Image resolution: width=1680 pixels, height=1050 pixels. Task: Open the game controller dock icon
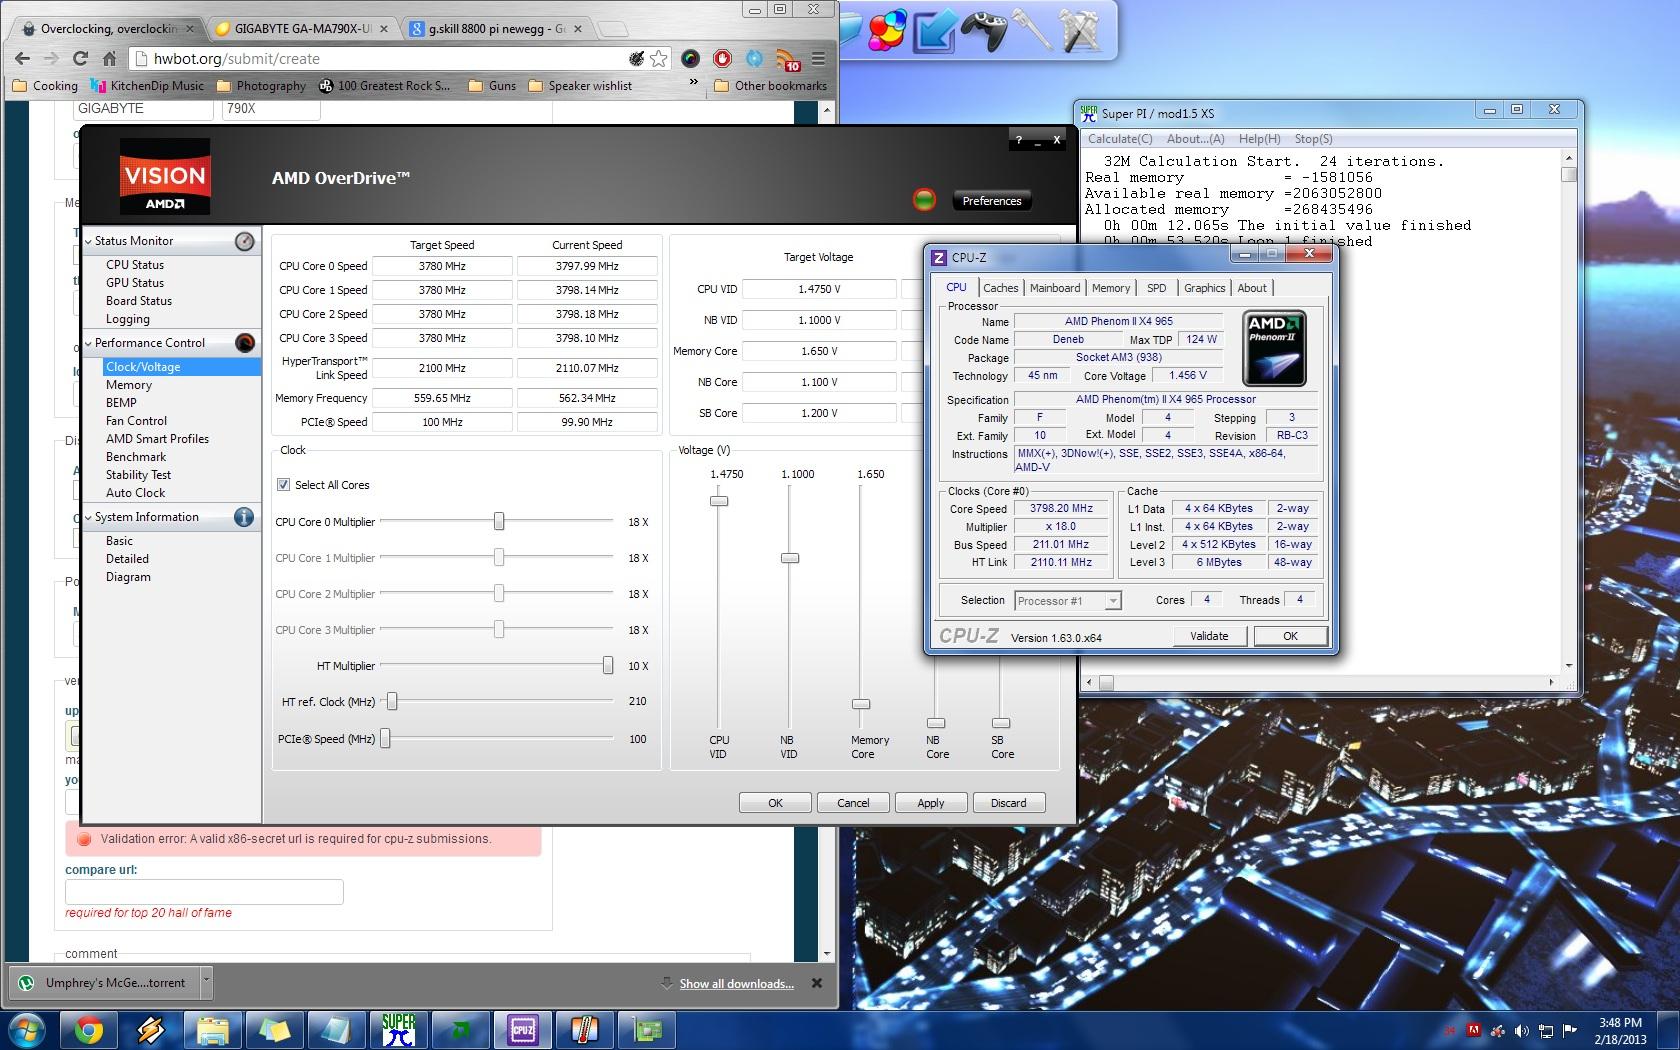[x=985, y=30]
